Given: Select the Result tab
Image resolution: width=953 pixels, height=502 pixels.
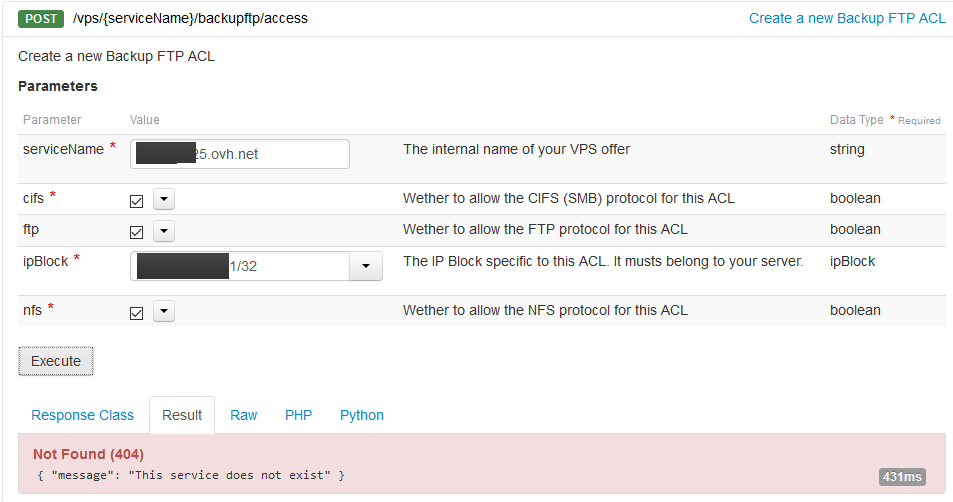Looking at the screenshot, I should pos(182,415).
